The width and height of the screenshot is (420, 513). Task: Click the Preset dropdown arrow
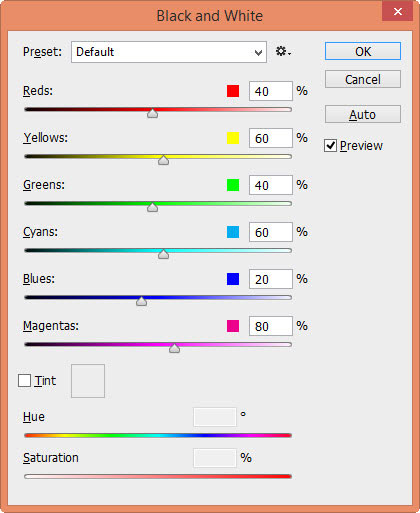click(258, 52)
